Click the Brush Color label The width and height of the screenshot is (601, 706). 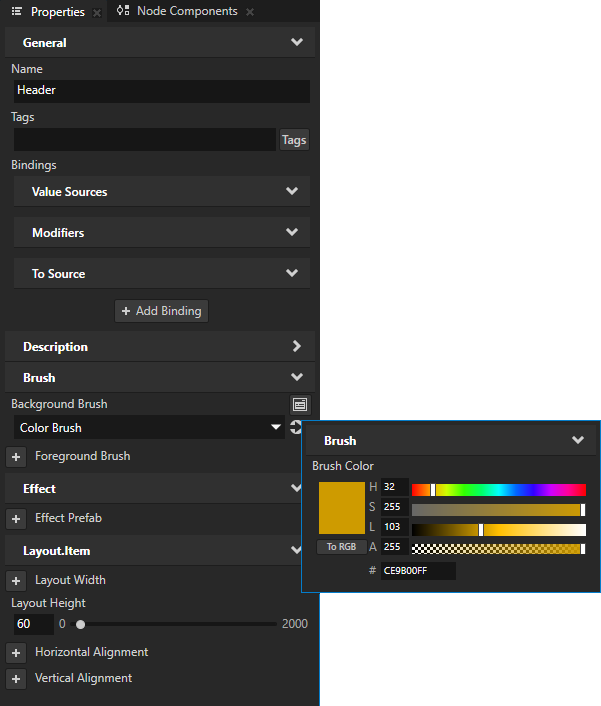(343, 466)
